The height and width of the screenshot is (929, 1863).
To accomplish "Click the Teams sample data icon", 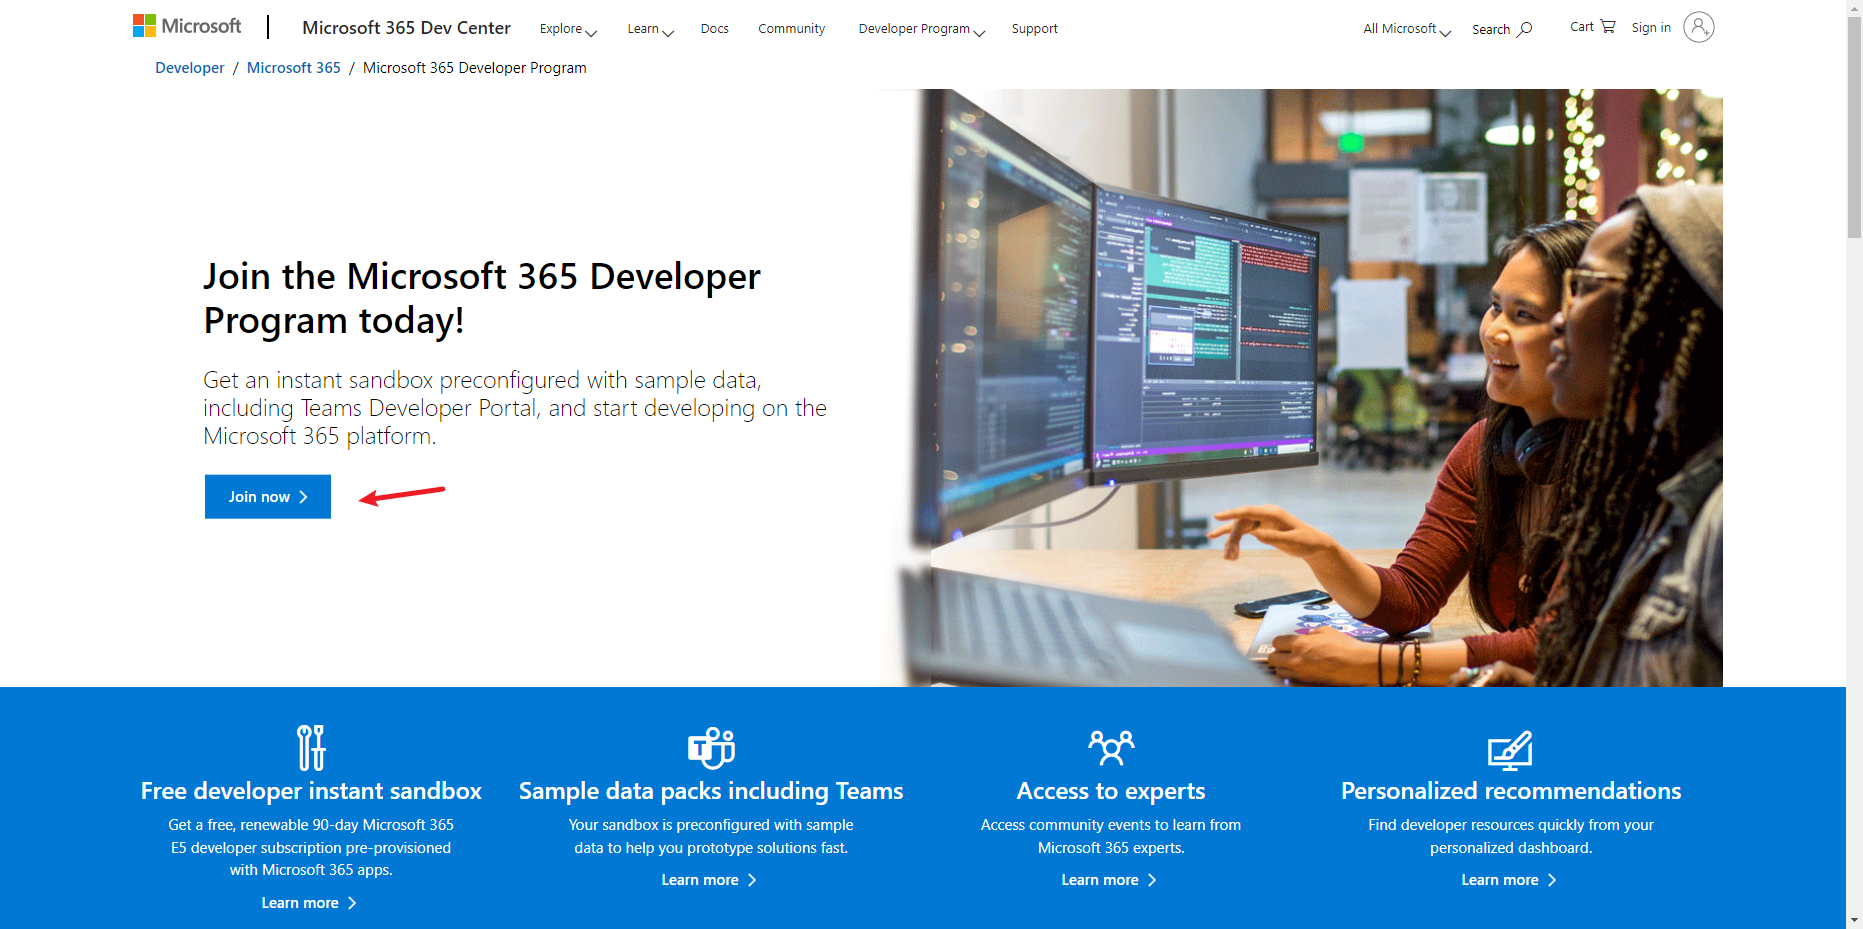I will click(711, 748).
